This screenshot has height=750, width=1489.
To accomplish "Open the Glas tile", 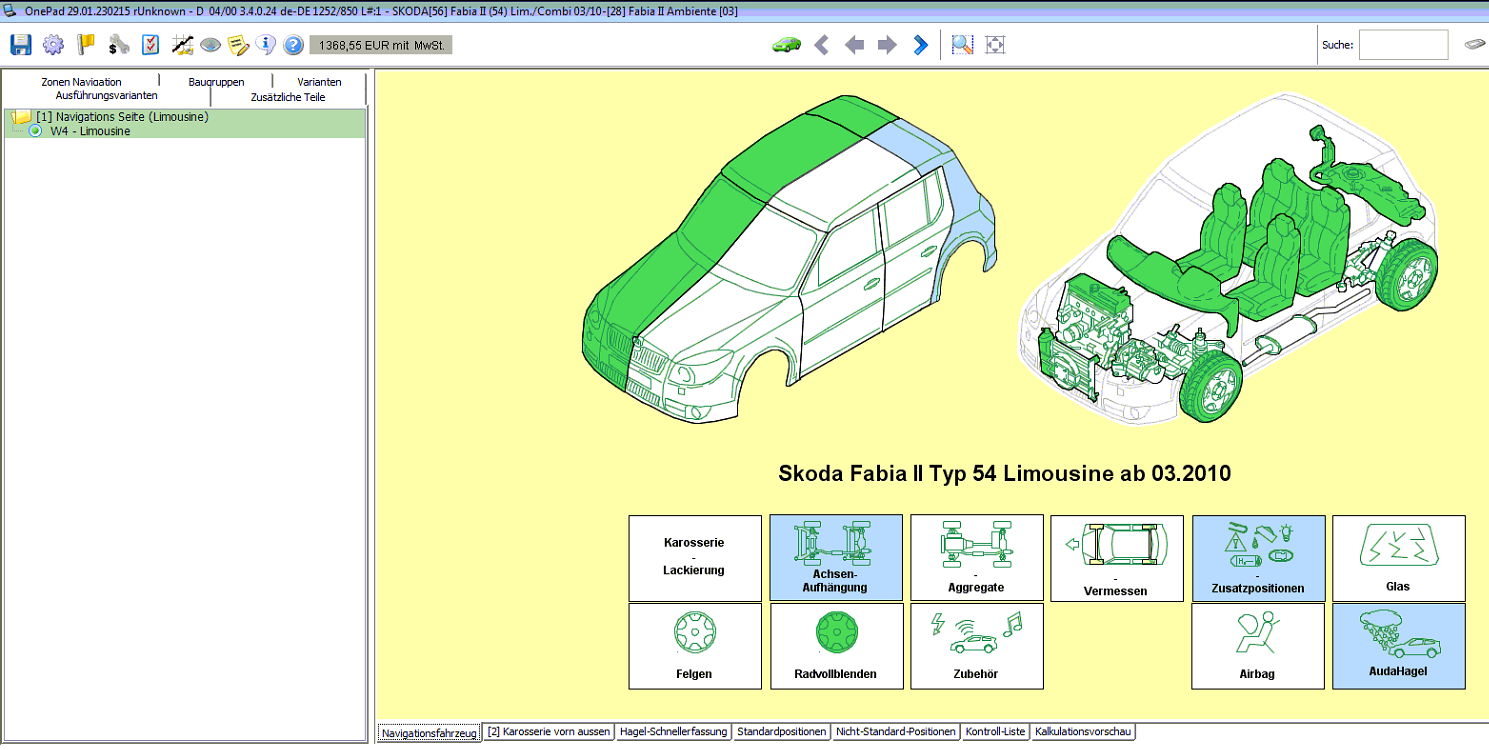I will point(1399,558).
